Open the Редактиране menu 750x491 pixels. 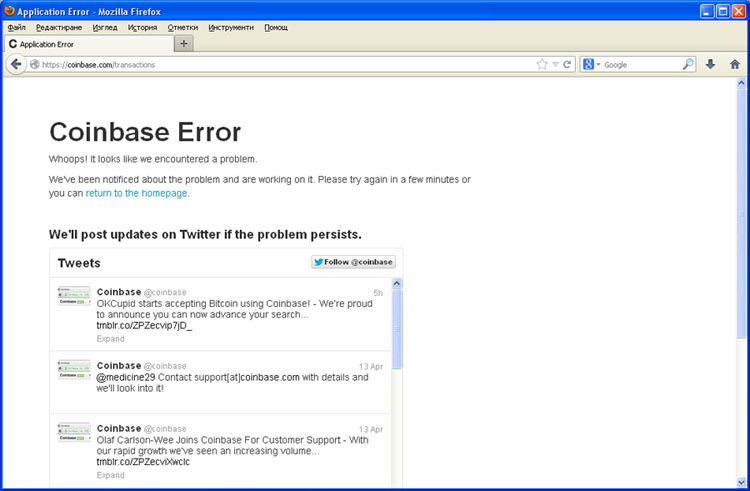59,27
